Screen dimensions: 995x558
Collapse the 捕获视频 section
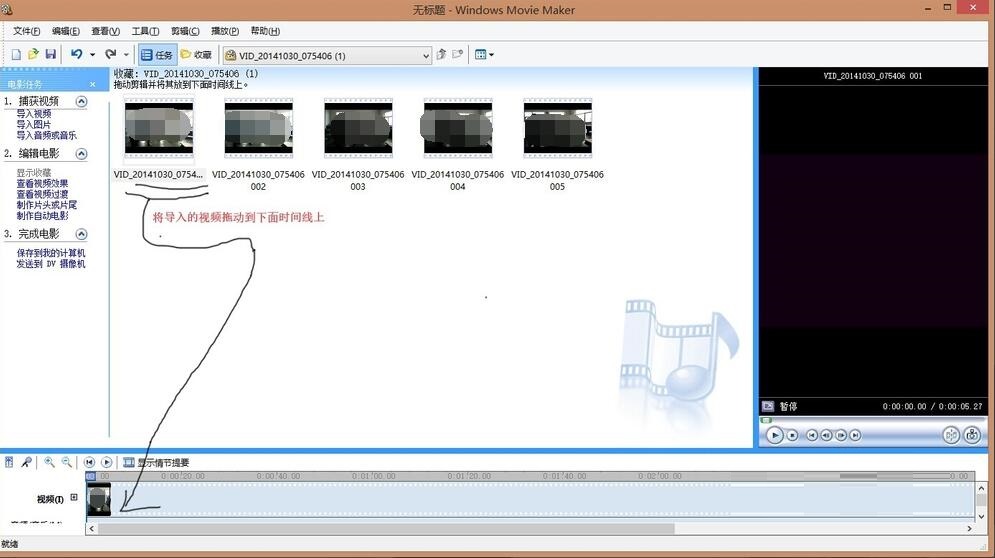(81, 102)
